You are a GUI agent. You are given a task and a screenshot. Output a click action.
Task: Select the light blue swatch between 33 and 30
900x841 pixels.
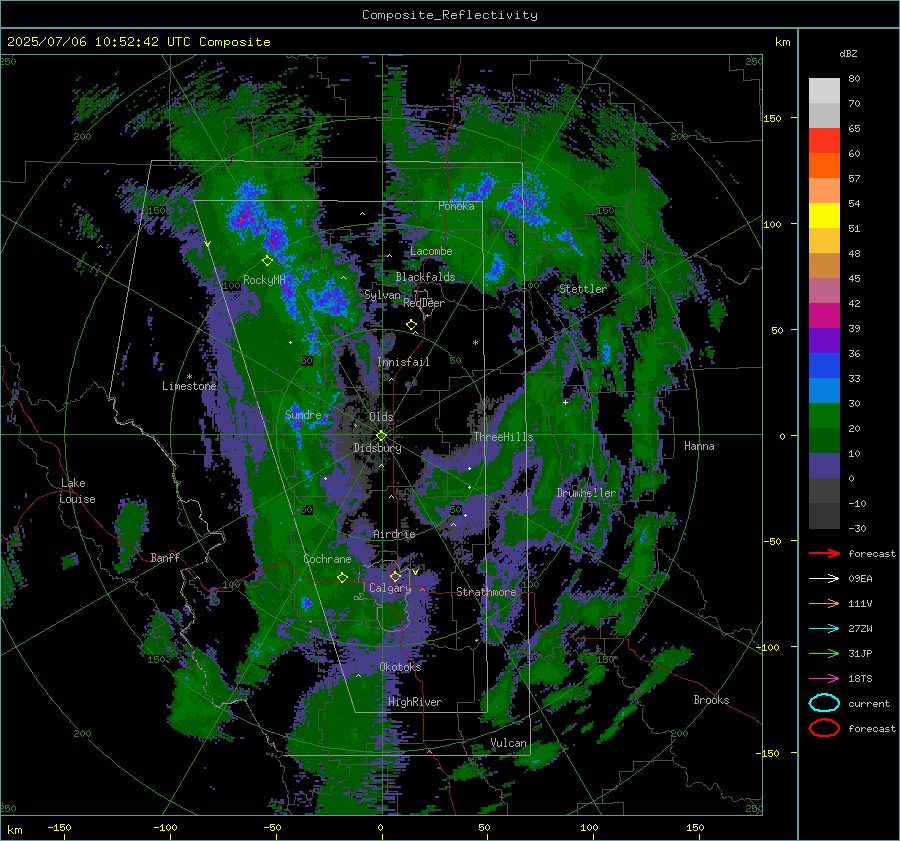pyautogui.click(x=824, y=390)
